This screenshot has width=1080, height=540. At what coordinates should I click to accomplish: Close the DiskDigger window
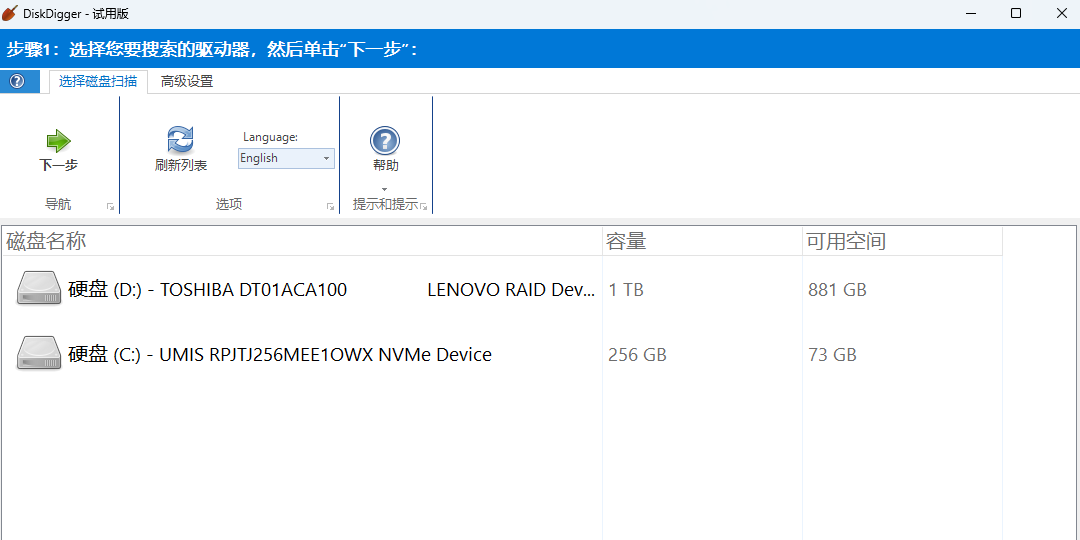[1060, 13]
